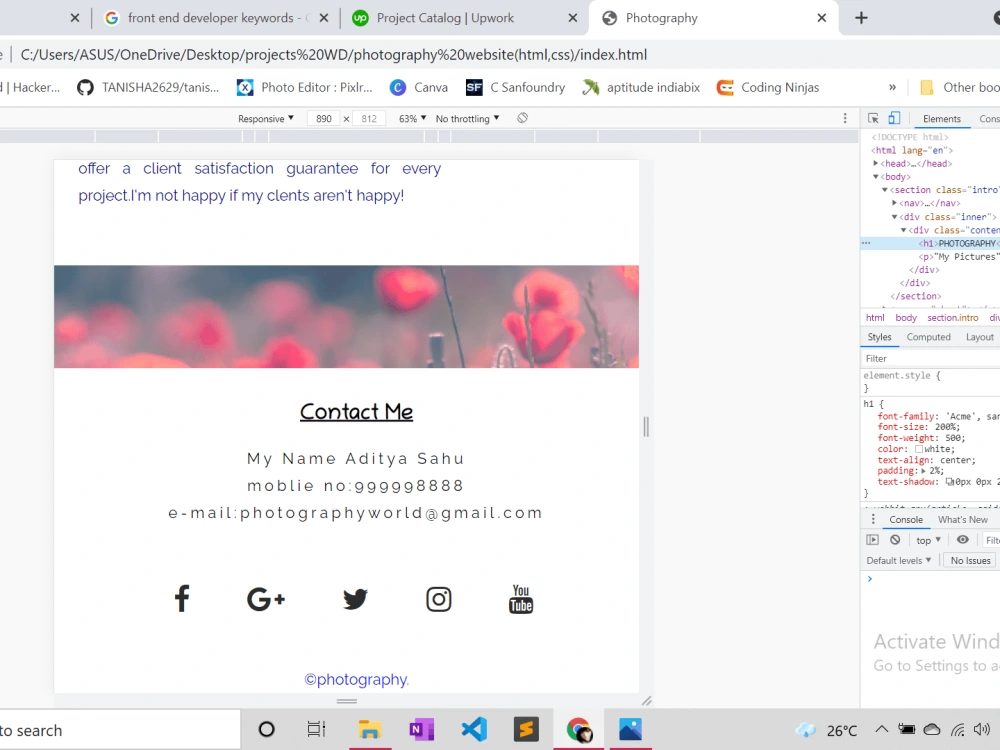The image size is (1000, 750).
Task: Click the section.intro breadcrumb
Action: point(952,318)
